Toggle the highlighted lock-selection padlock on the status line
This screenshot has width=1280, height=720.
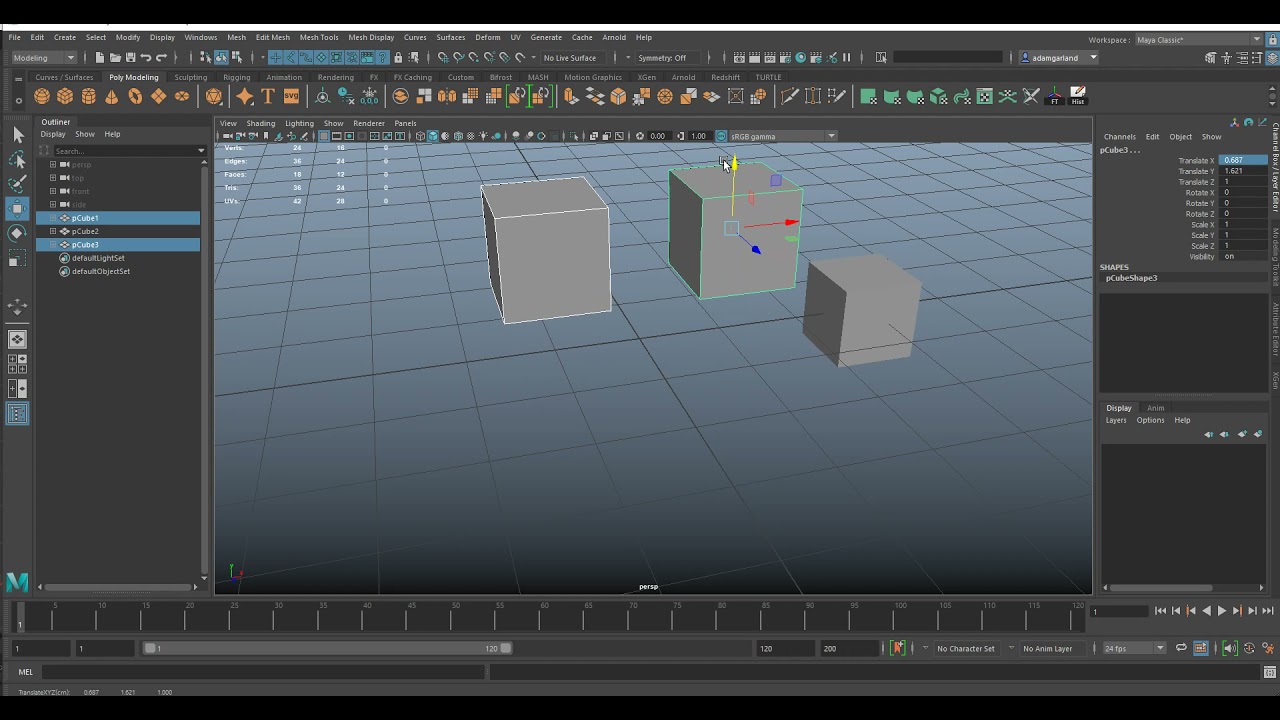click(398, 58)
